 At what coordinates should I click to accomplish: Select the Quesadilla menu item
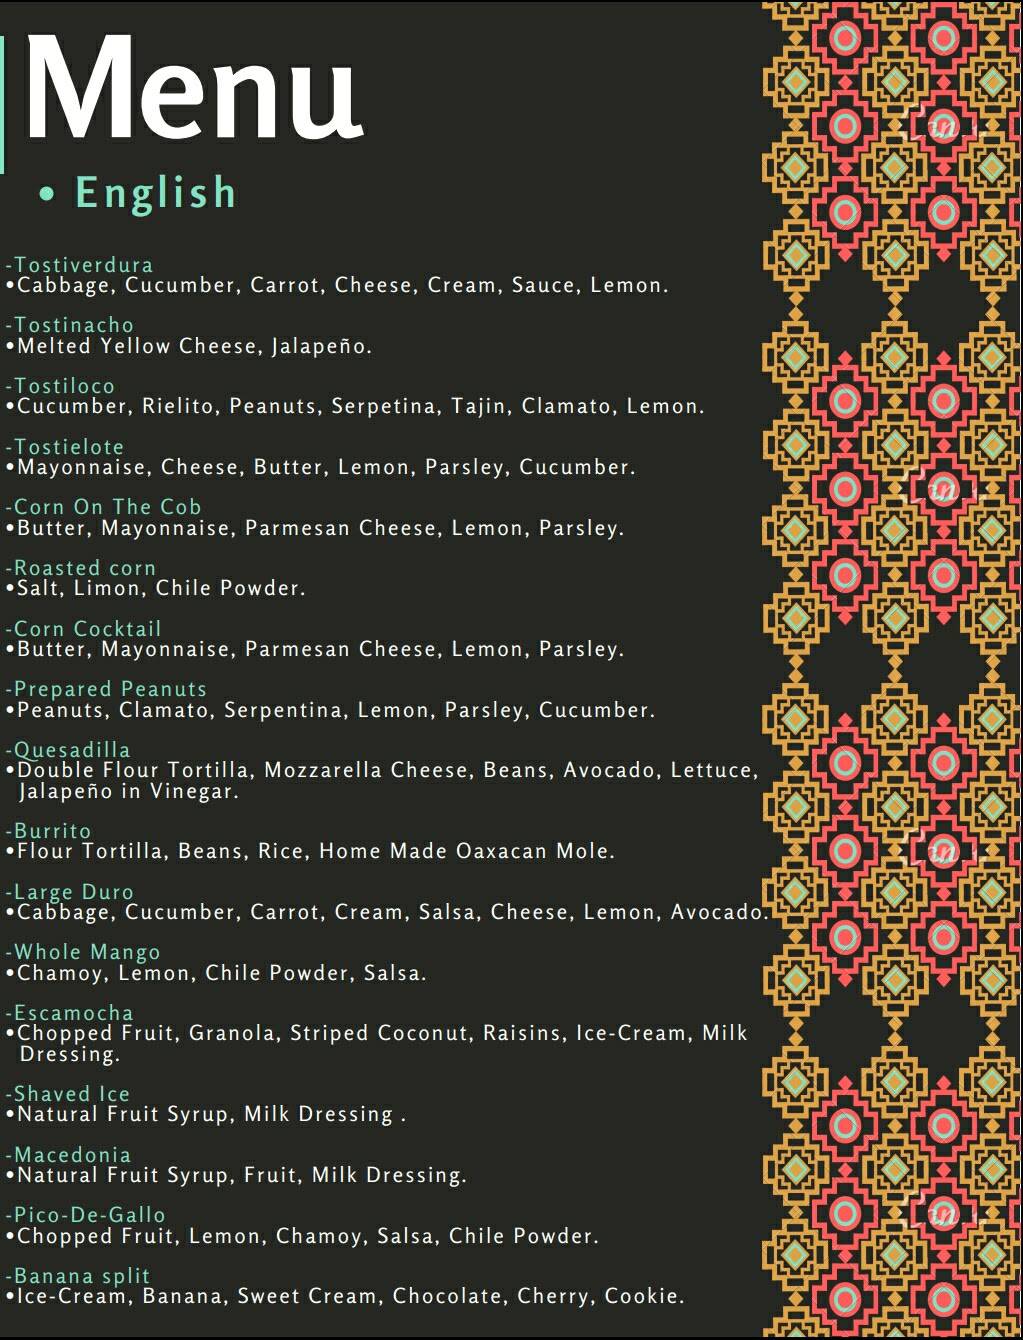pyautogui.click(x=70, y=750)
